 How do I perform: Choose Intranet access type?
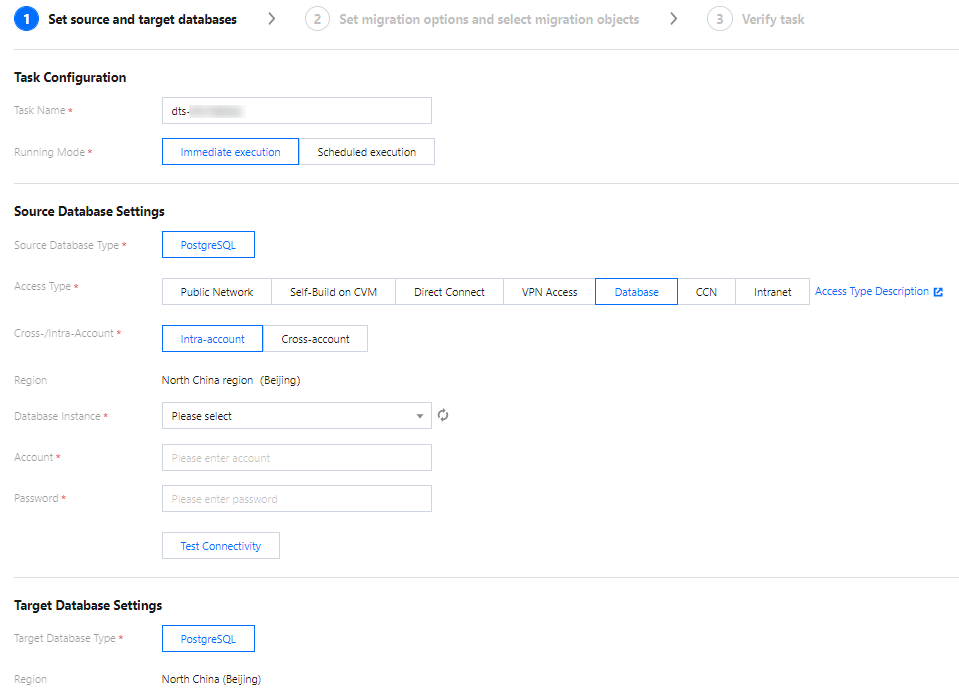point(772,292)
